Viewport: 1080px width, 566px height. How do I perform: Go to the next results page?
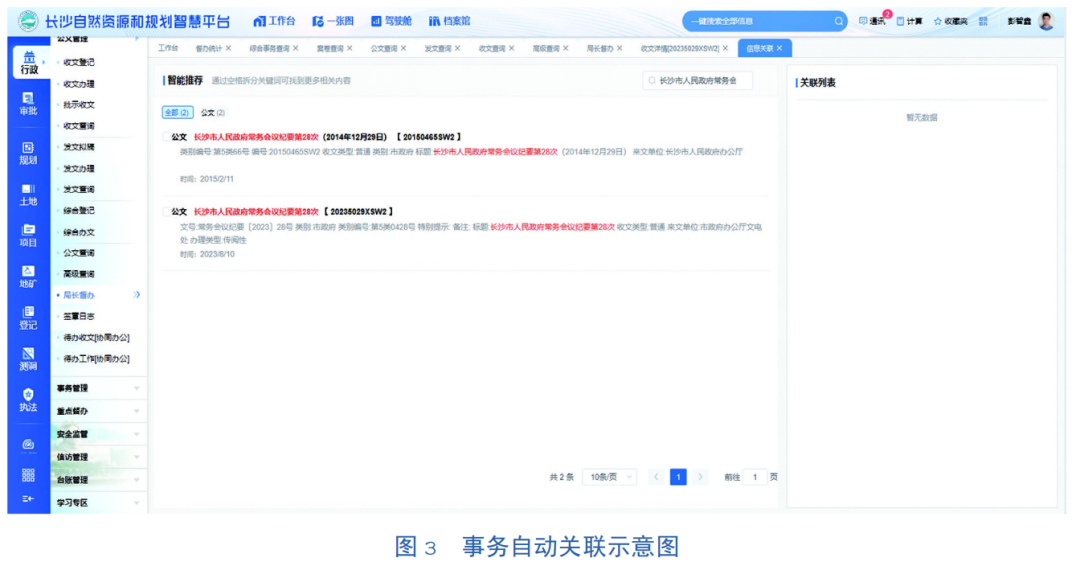click(700, 476)
